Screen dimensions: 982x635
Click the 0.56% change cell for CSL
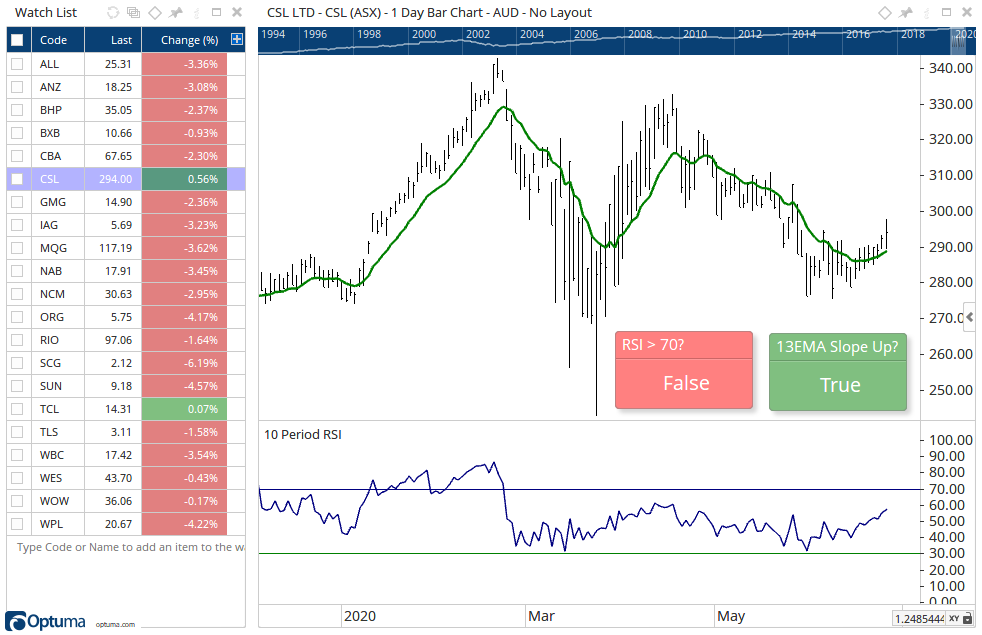185,179
